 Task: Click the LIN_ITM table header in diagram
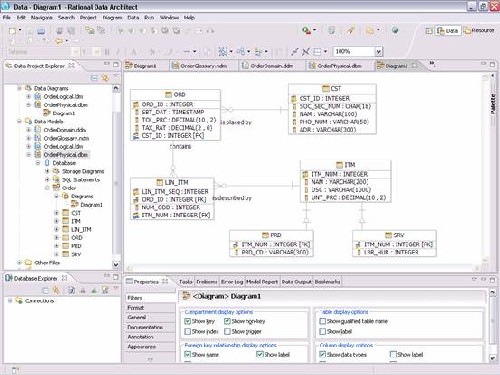click(x=172, y=182)
